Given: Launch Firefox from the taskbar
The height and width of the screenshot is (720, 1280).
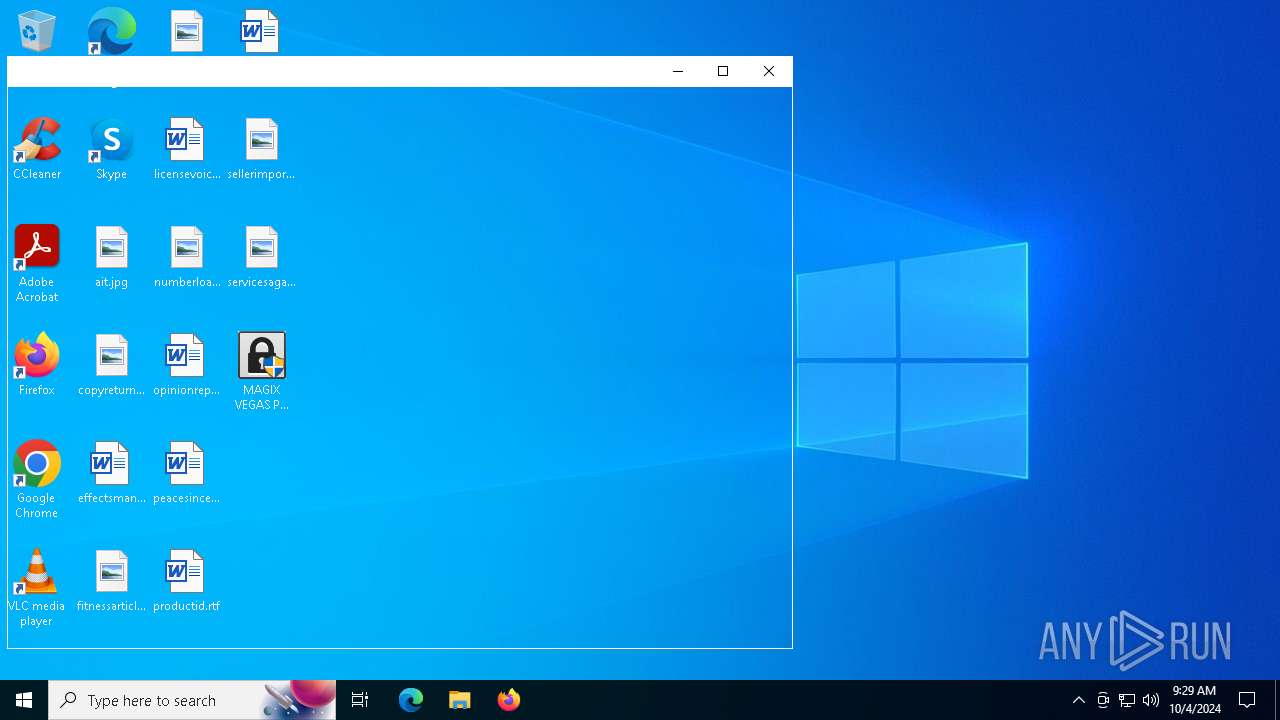Looking at the screenshot, I should 509,700.
